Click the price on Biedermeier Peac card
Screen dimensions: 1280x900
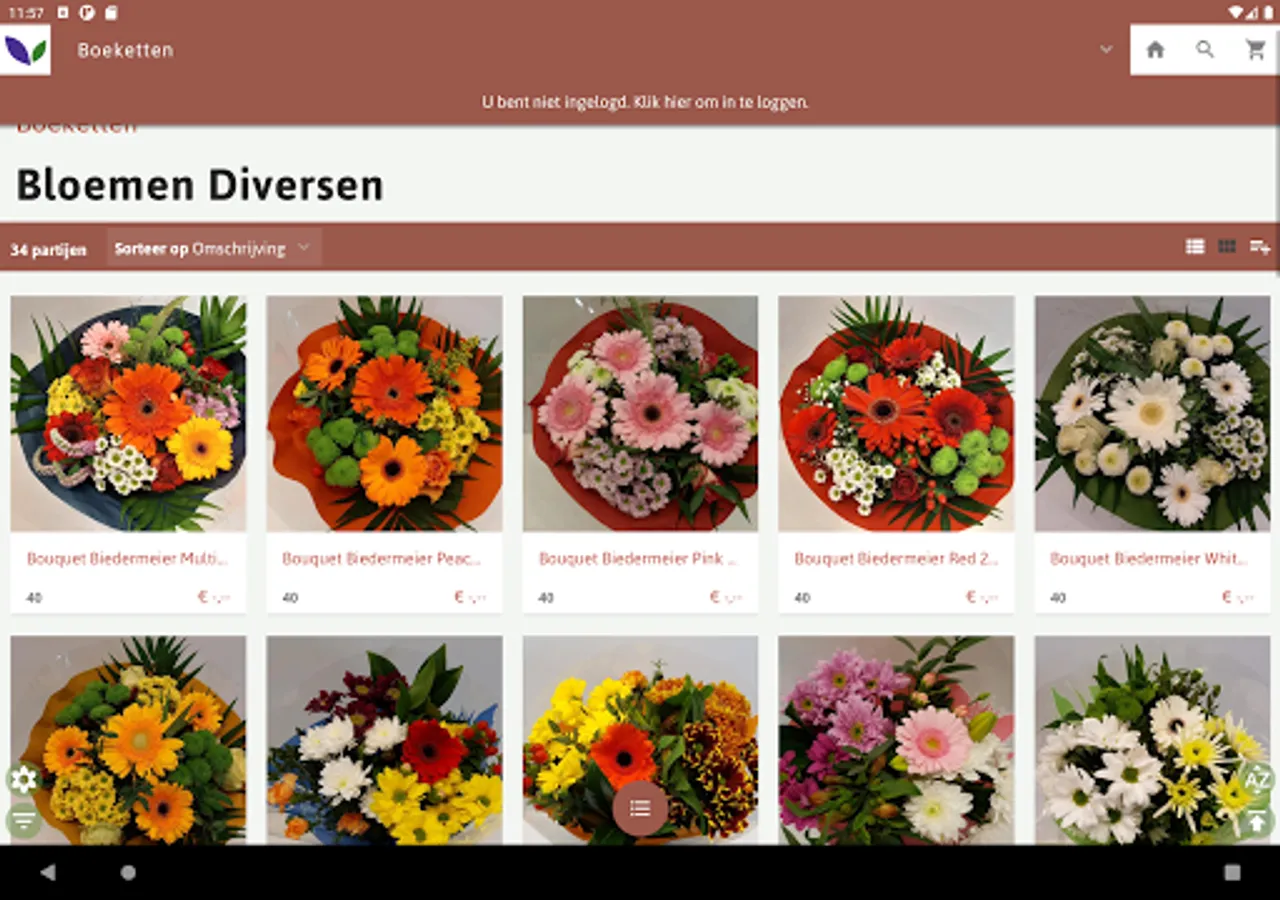click(x=471, y=597)
